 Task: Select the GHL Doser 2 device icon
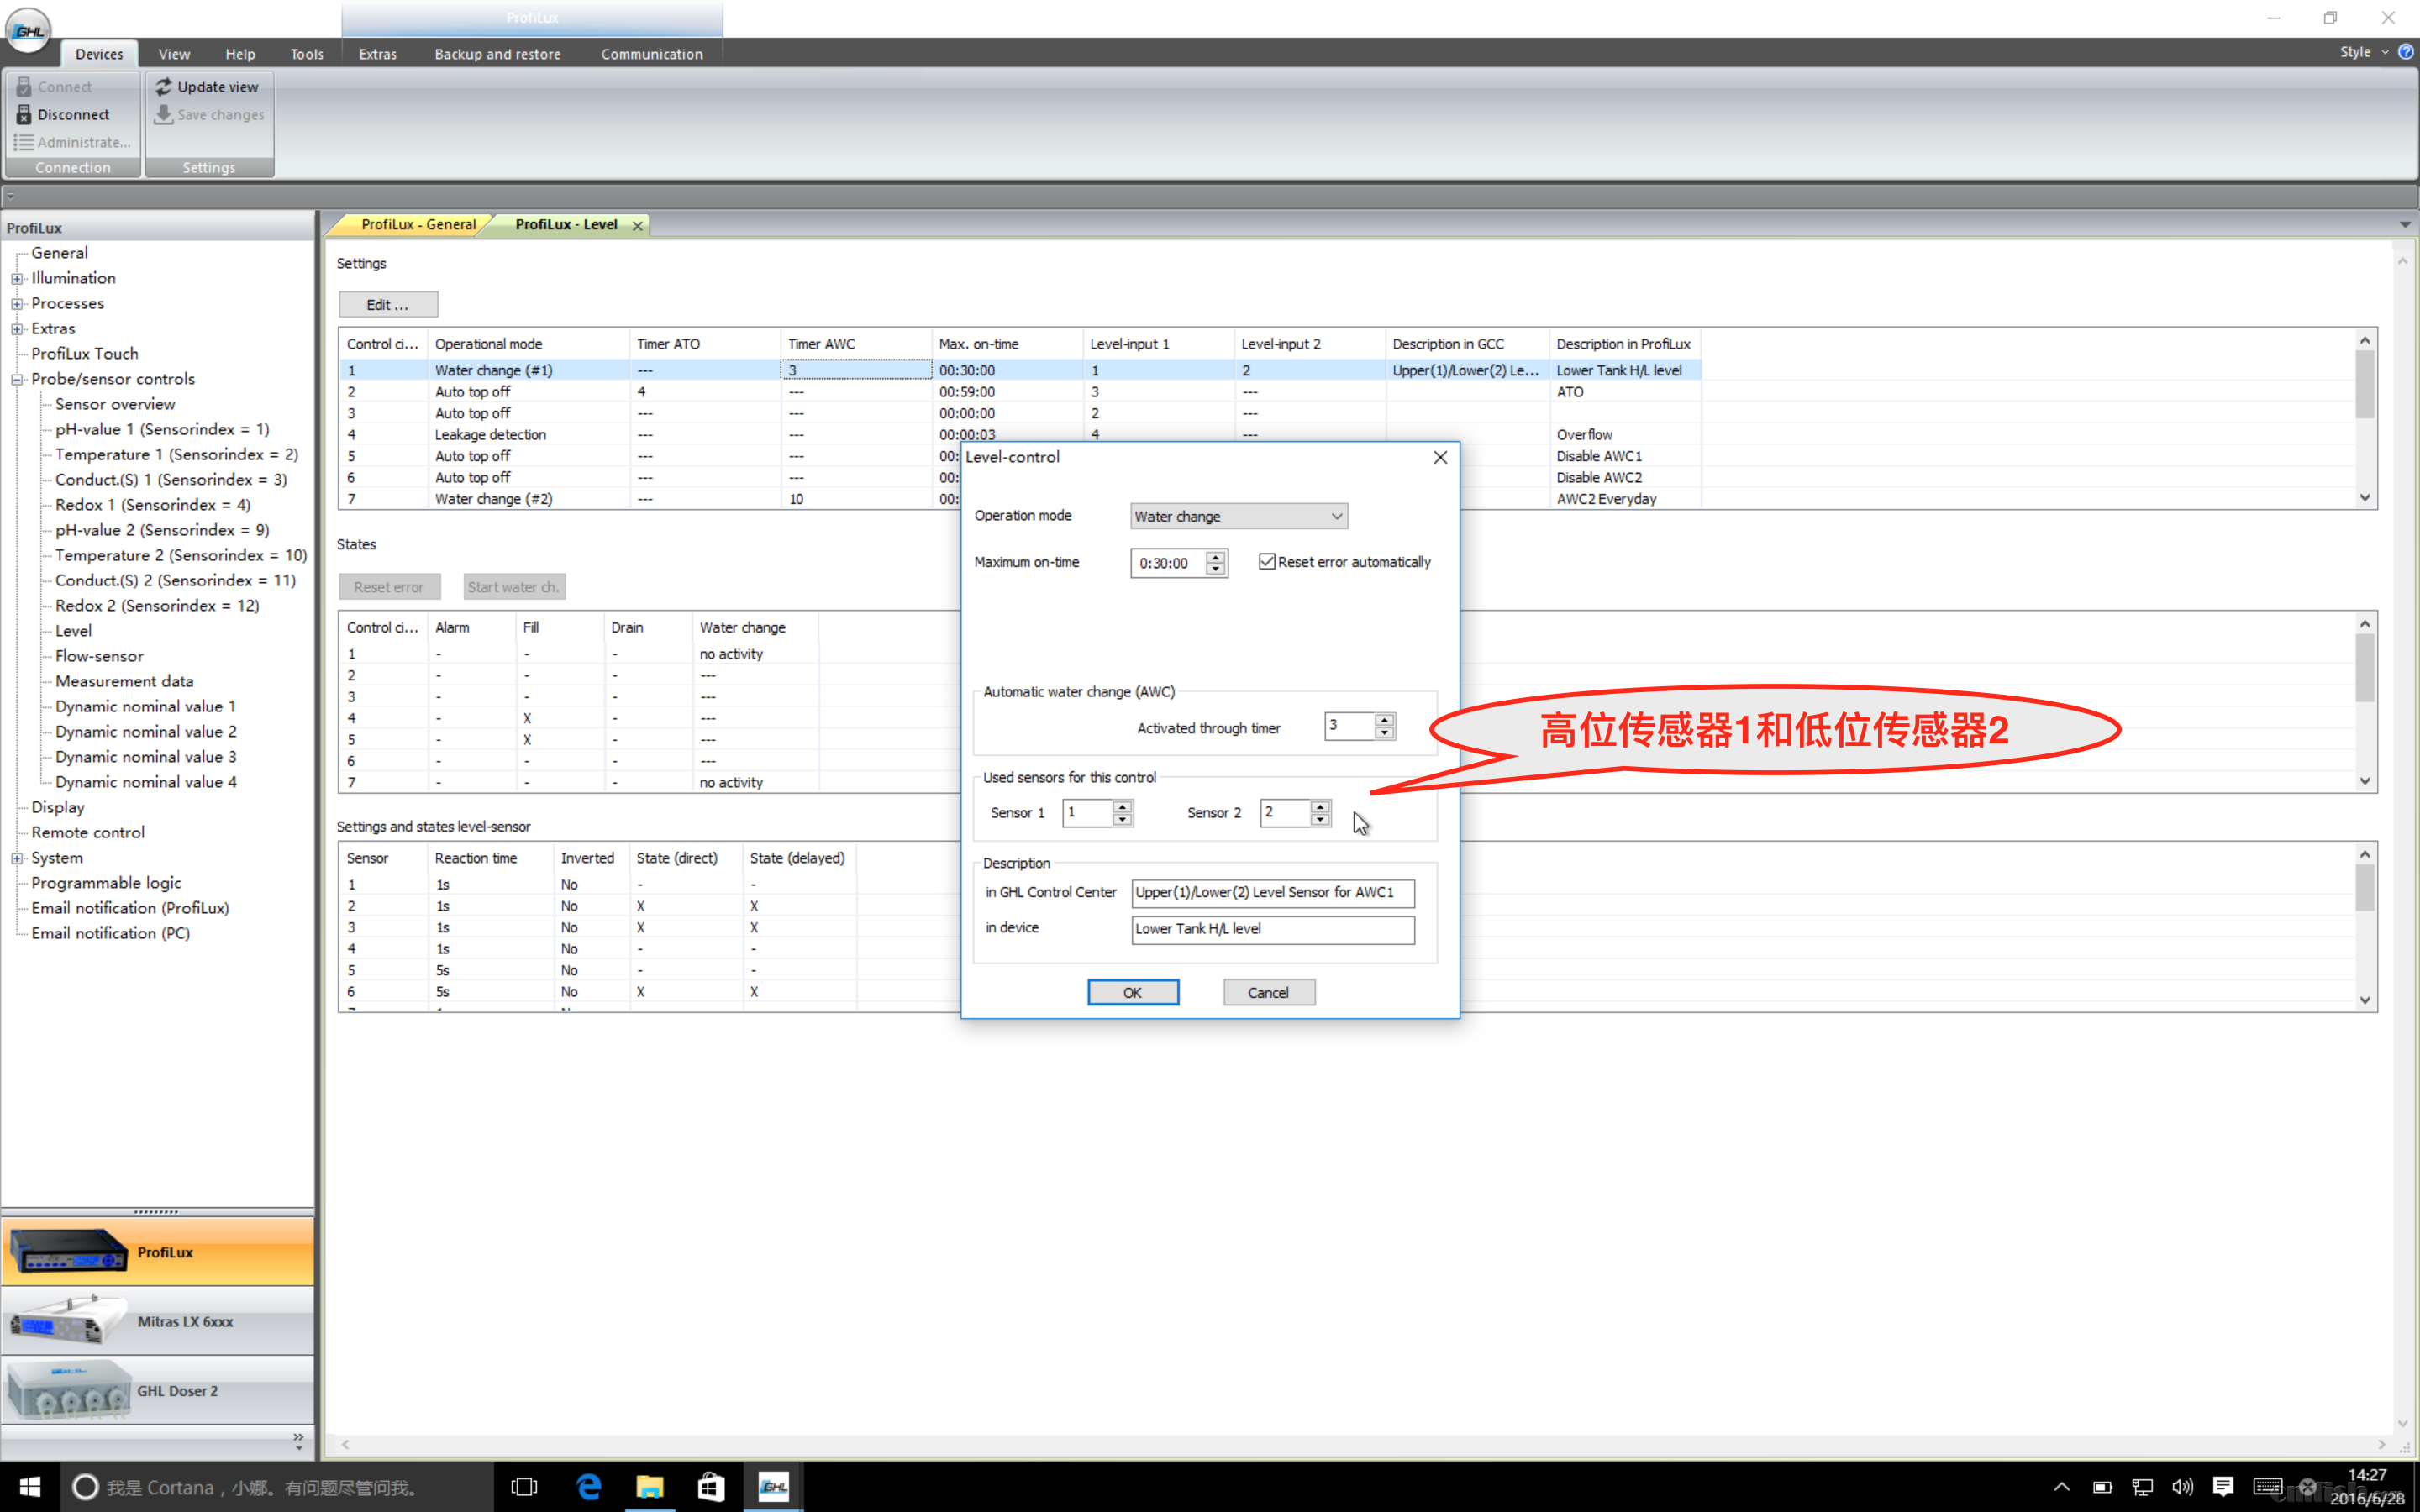coord(68,1390)
